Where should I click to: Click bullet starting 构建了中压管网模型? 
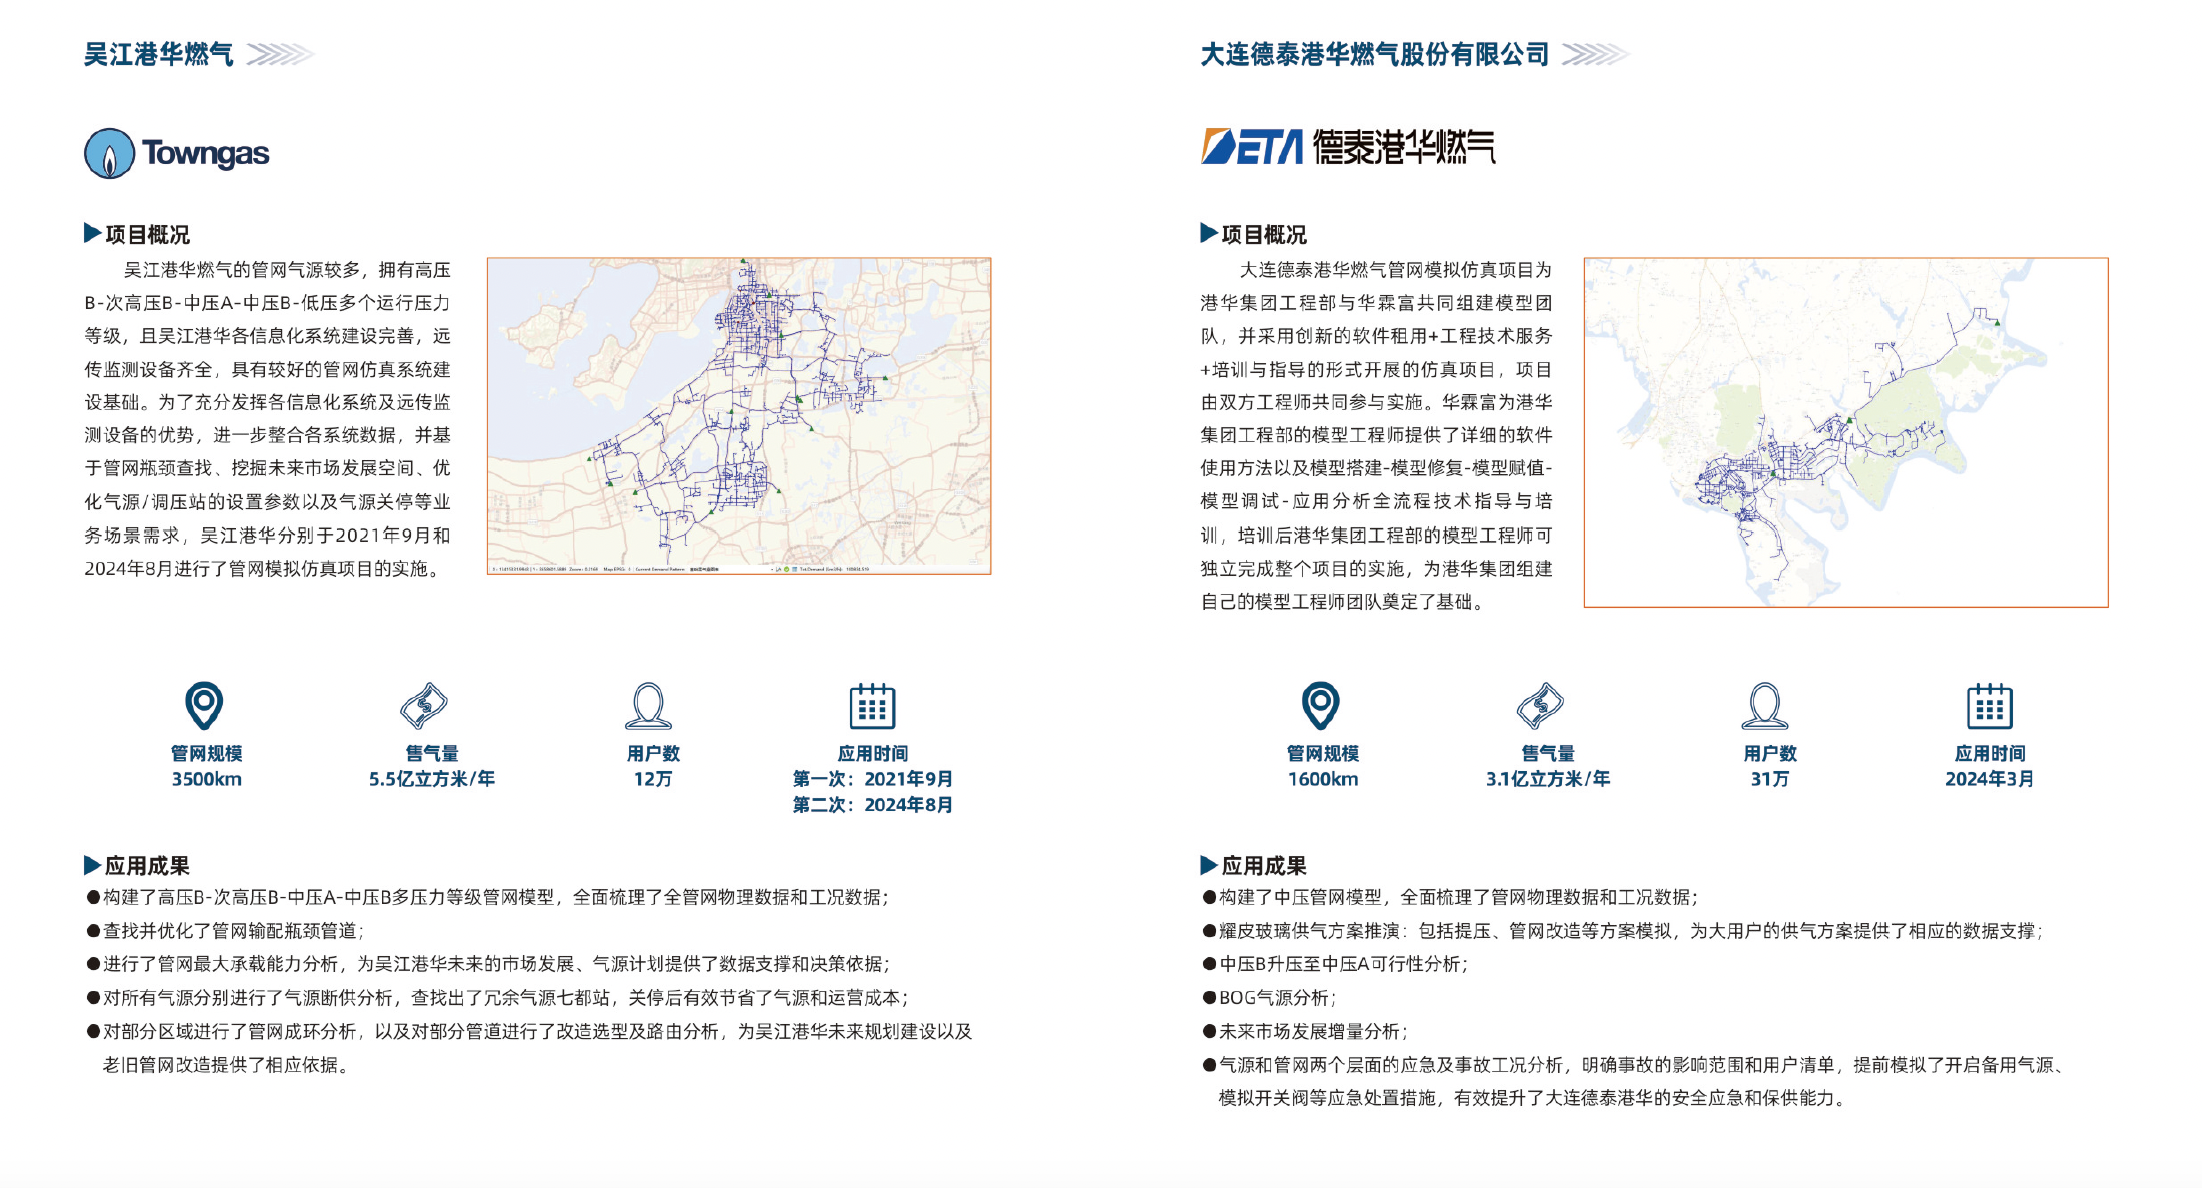[x=1450, y=898]
